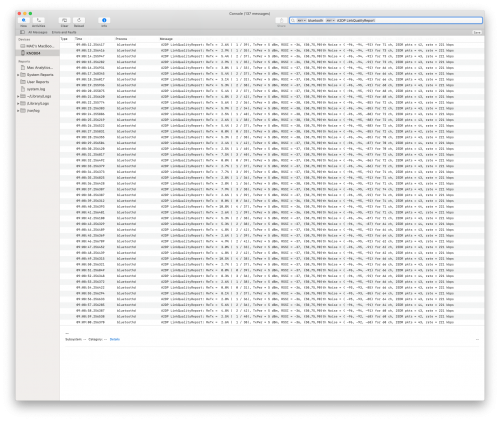Click the Share toolbar icon
This screenshot has width=500, height=421.
281,20
